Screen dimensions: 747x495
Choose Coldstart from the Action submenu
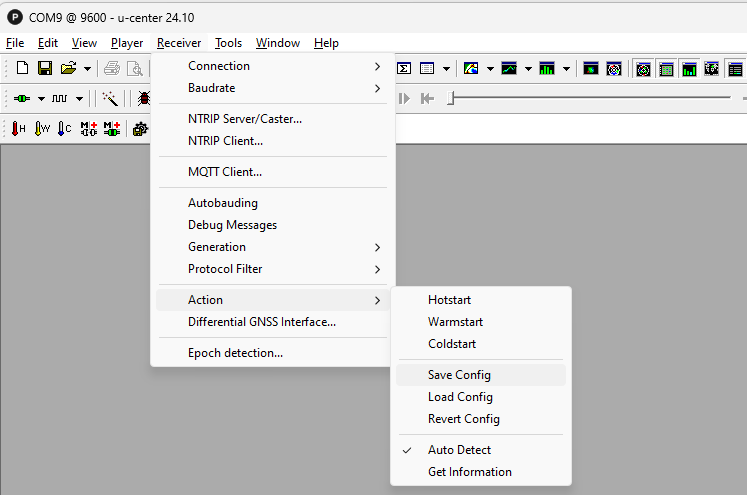tap(481, 344)
